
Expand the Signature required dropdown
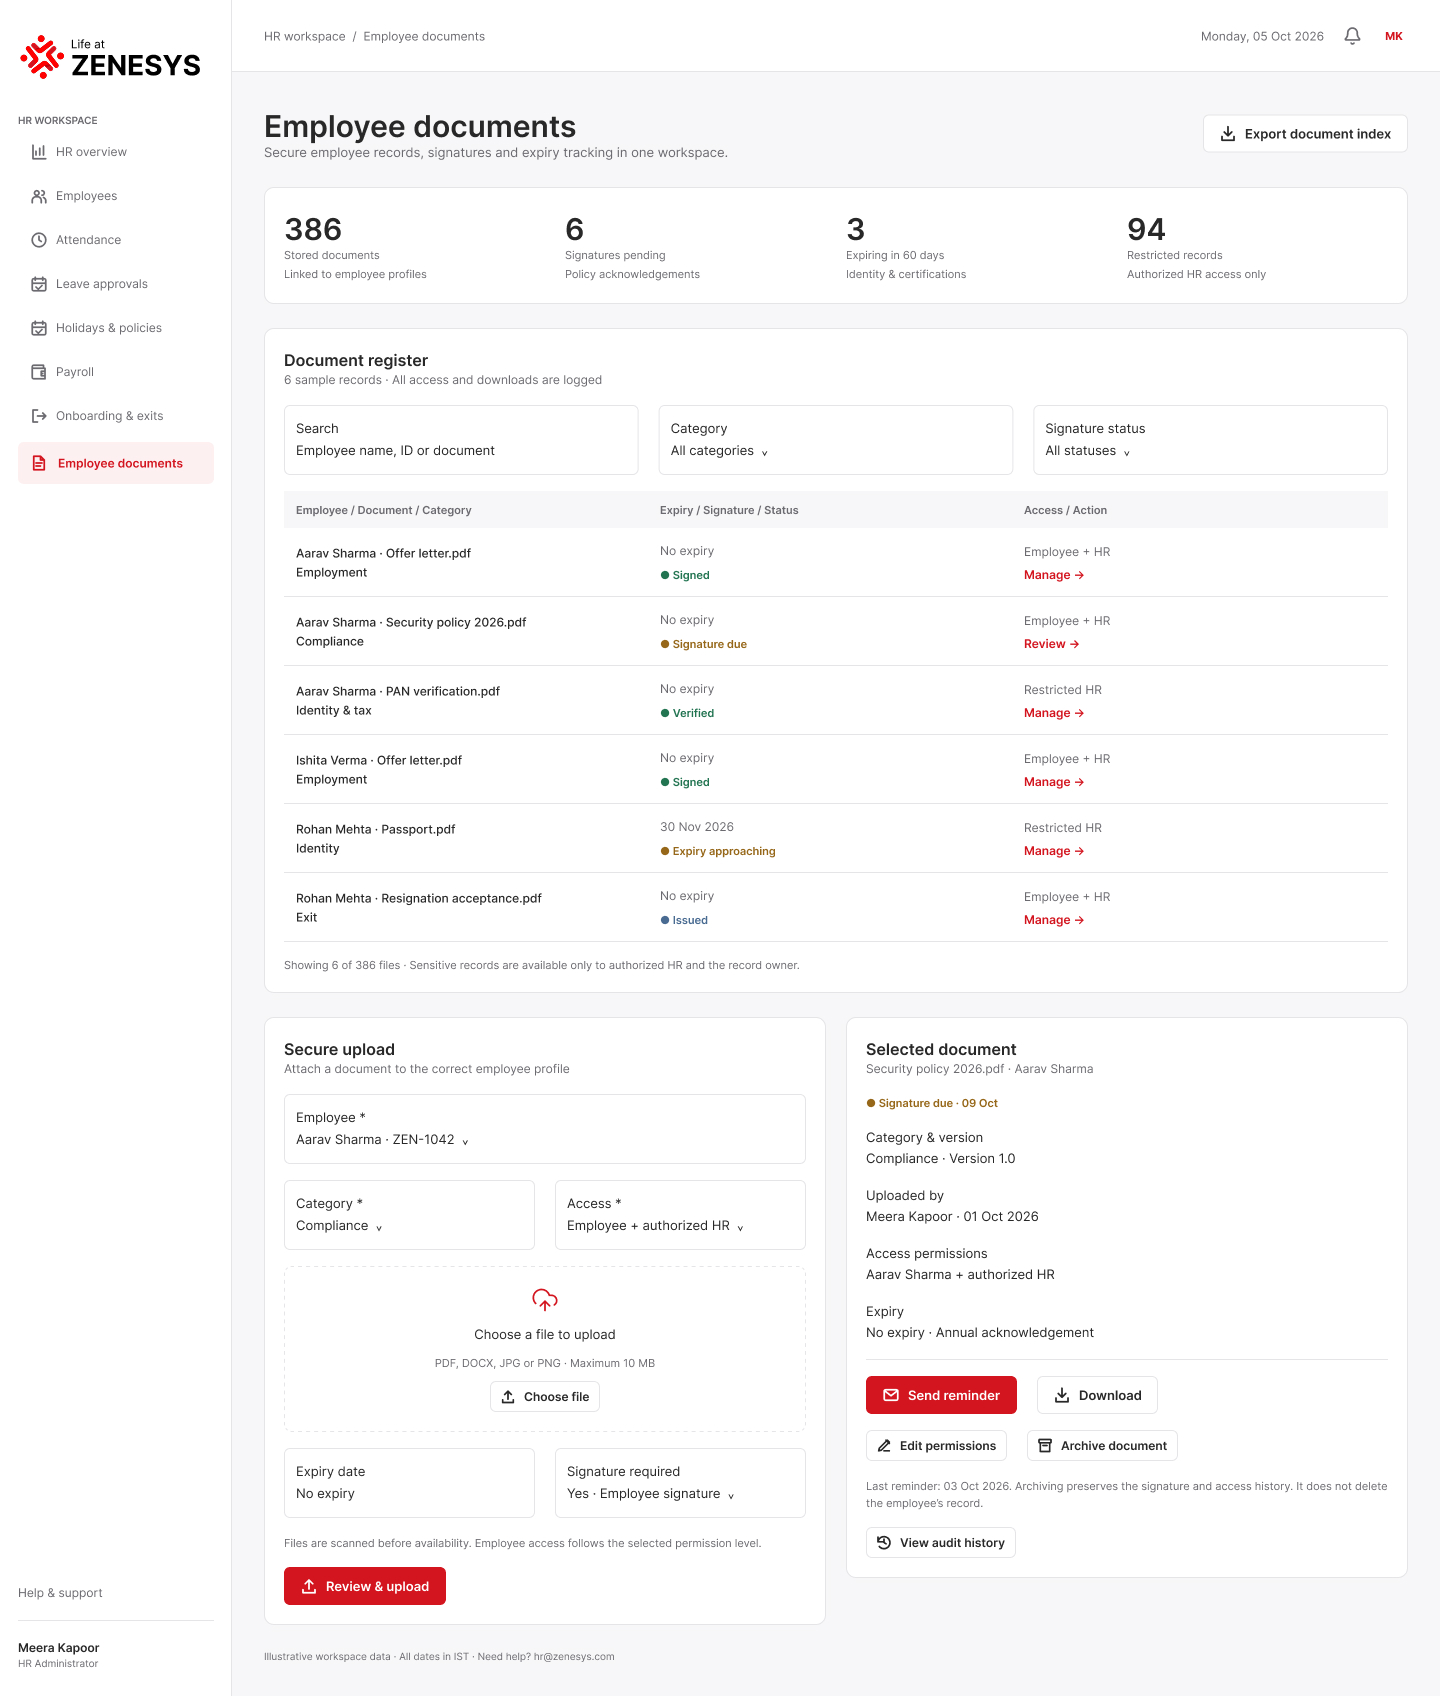680,1483
